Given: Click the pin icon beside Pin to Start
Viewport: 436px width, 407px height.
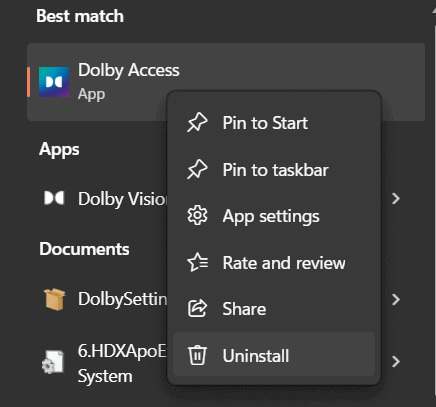Looking at the screenshot, I should [x=197, y=122].
